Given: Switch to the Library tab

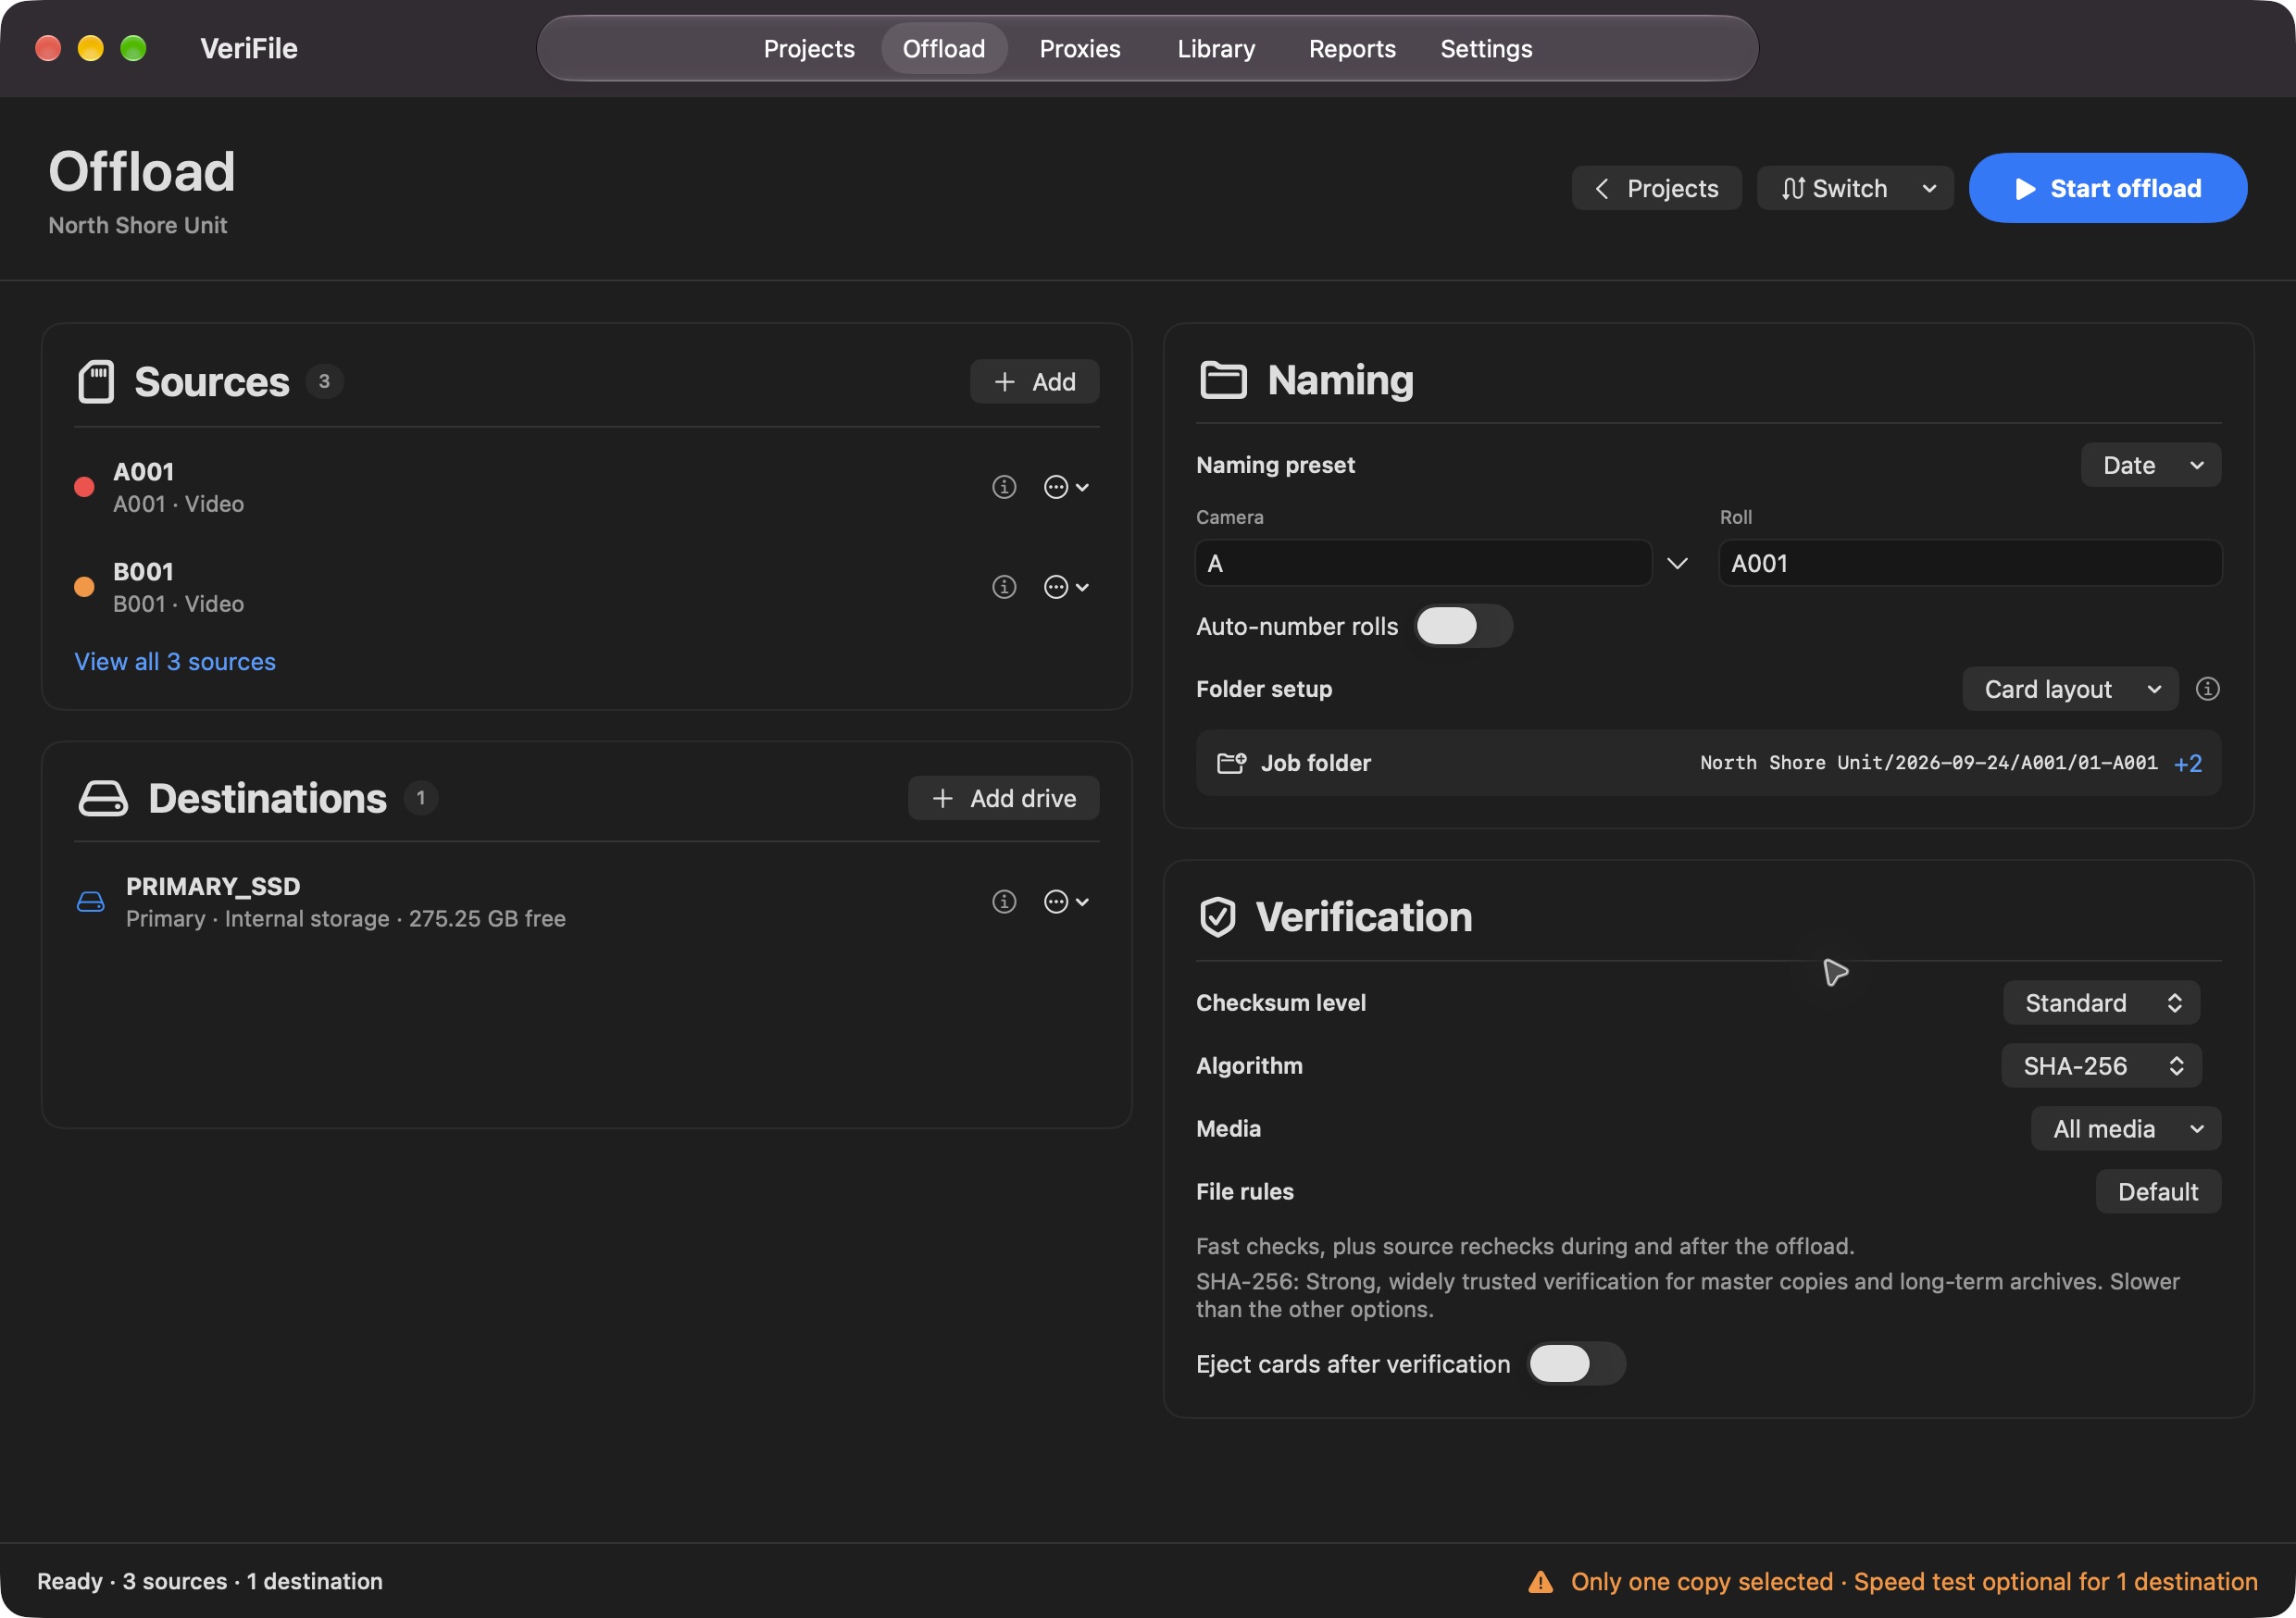Looking at the screenshot, I should pyautogui.click(x=1216, y=49).
